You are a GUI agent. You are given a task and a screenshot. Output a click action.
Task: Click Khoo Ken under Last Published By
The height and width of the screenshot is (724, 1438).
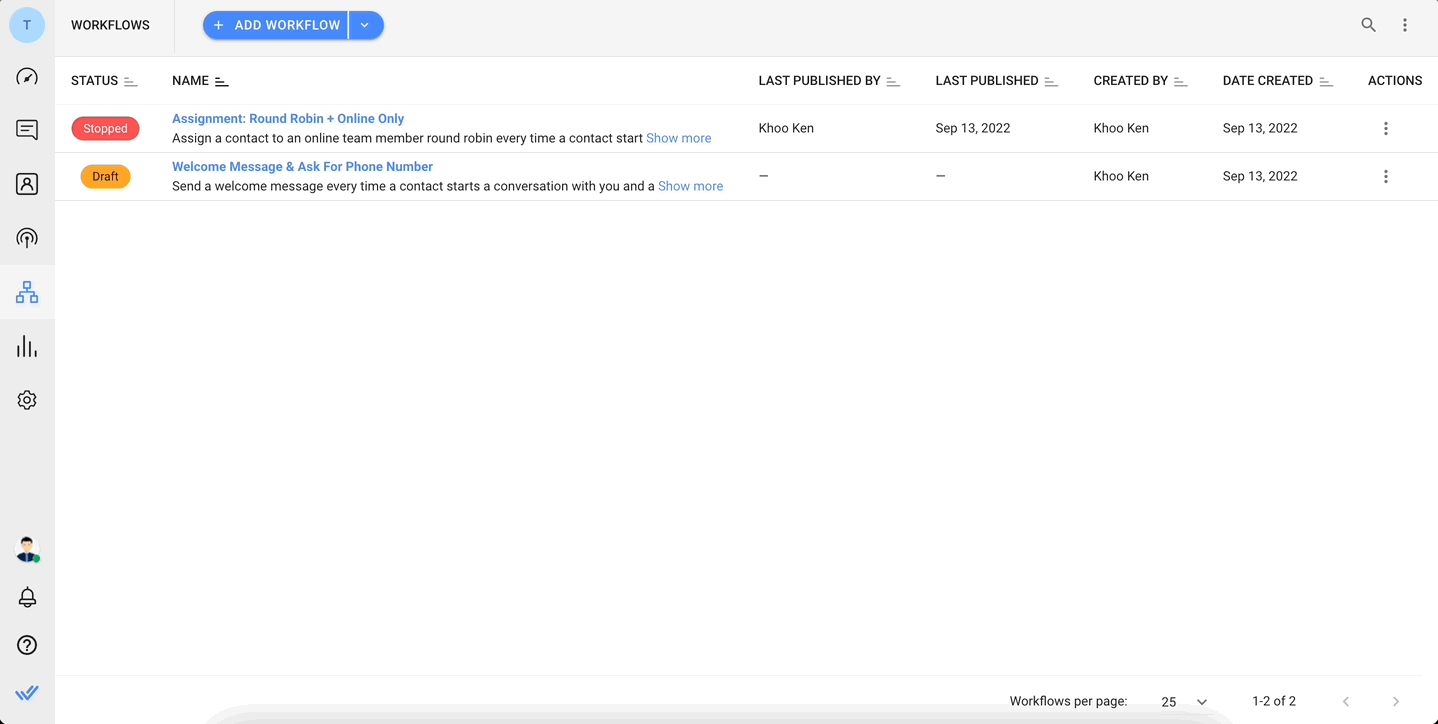[x=786, y=128]
